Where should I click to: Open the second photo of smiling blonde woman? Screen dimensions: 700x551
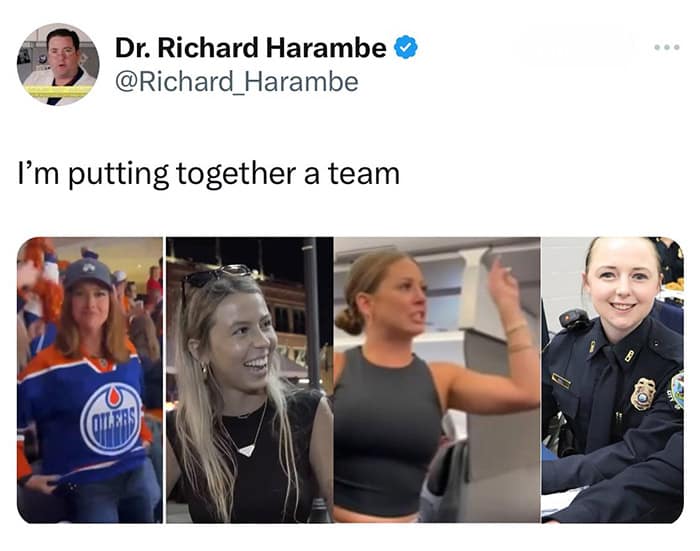click(250, 380)
